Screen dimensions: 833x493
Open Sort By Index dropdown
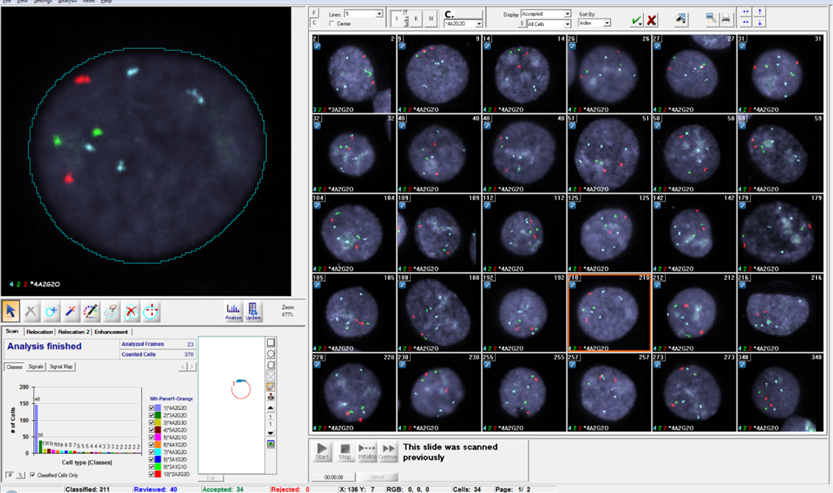coord(607,23)
